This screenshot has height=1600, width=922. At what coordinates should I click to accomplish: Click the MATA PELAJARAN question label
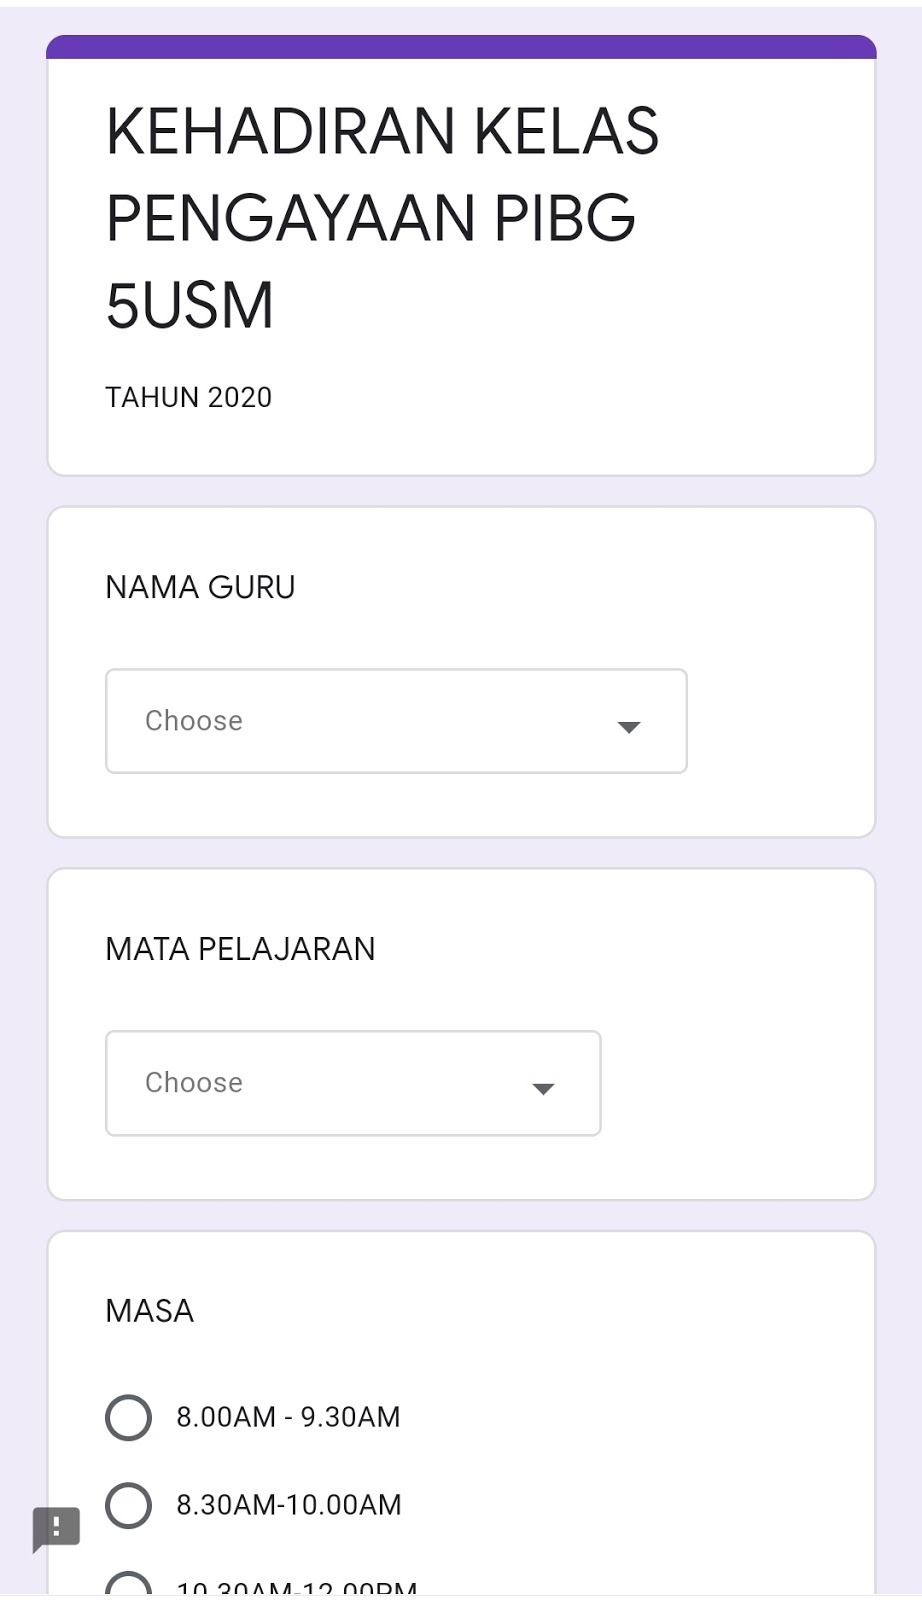240,949
